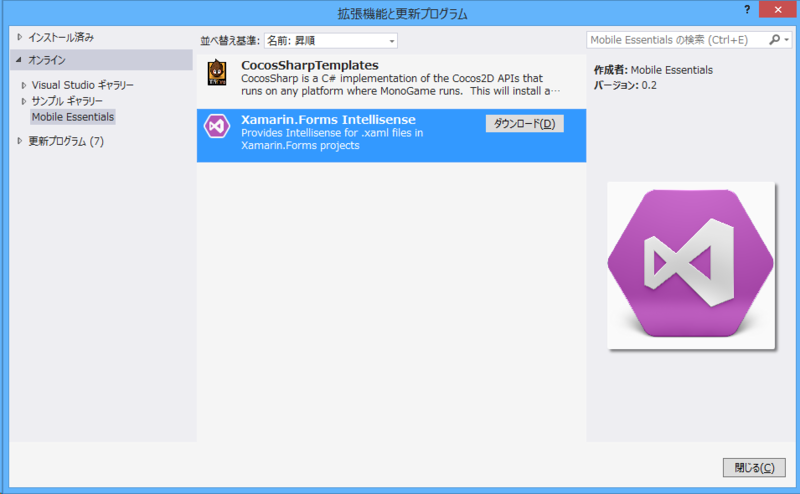The width and height of the screenshot is (800, 494).
Task: Click the CocosSharp description text
Action: pos(401,85)
